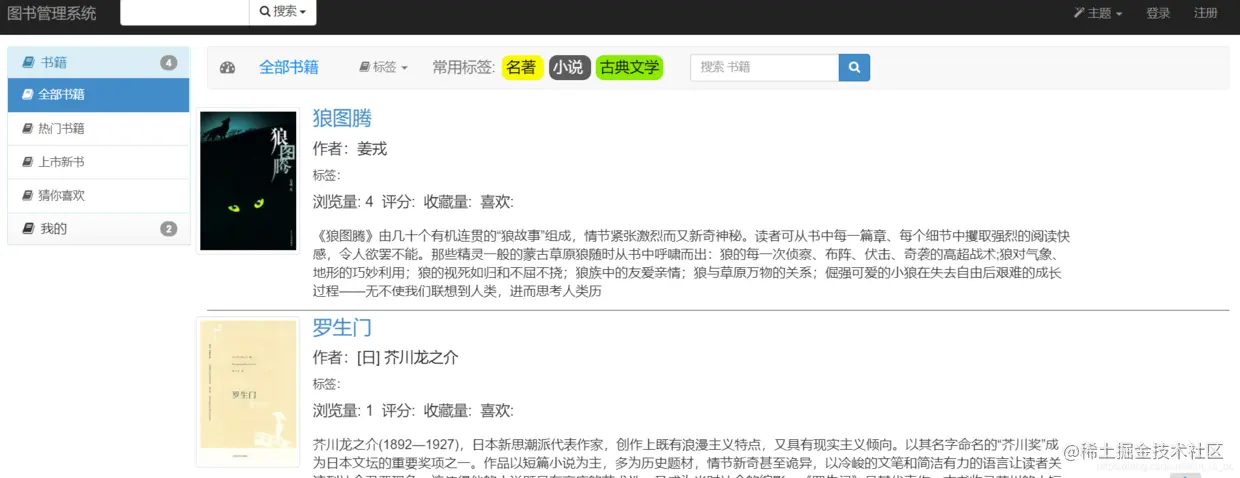
Task: Open the 主题 theme dropdown
Action: click(1098, 13)
